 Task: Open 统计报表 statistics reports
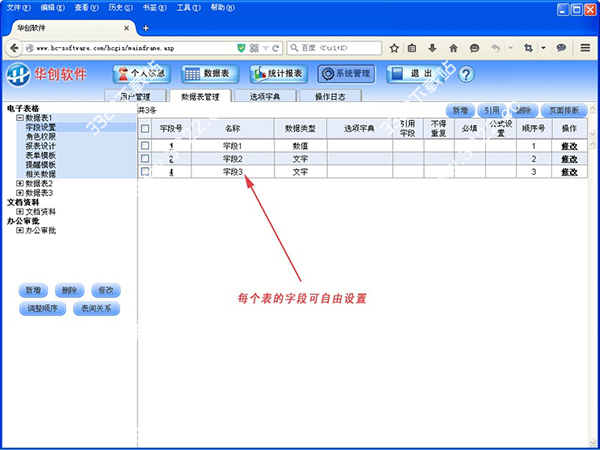coord(279,74)
